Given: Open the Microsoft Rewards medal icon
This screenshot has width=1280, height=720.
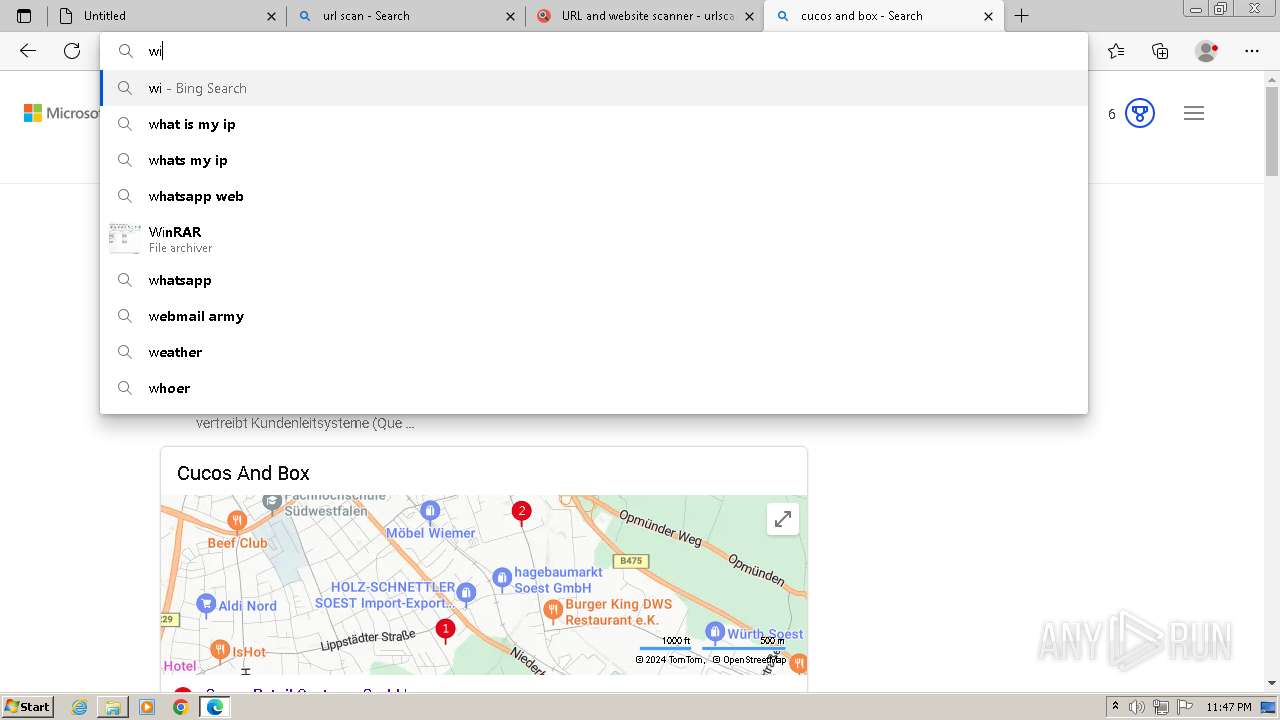Looking at the screenshot, I should tap(1140, 113).
